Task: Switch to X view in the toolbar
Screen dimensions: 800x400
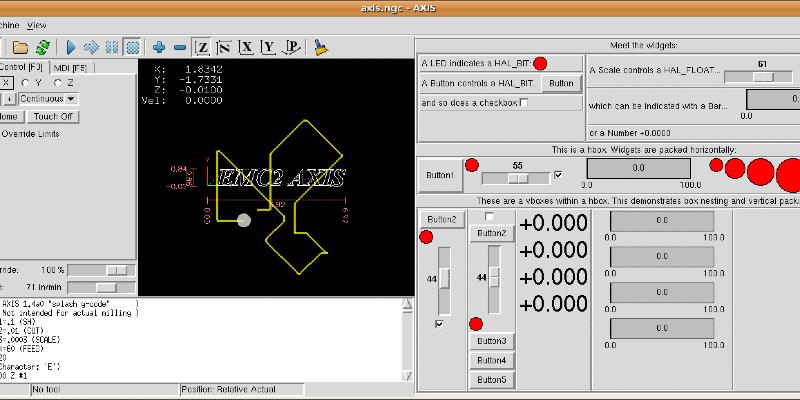Action: coord(246,47)
